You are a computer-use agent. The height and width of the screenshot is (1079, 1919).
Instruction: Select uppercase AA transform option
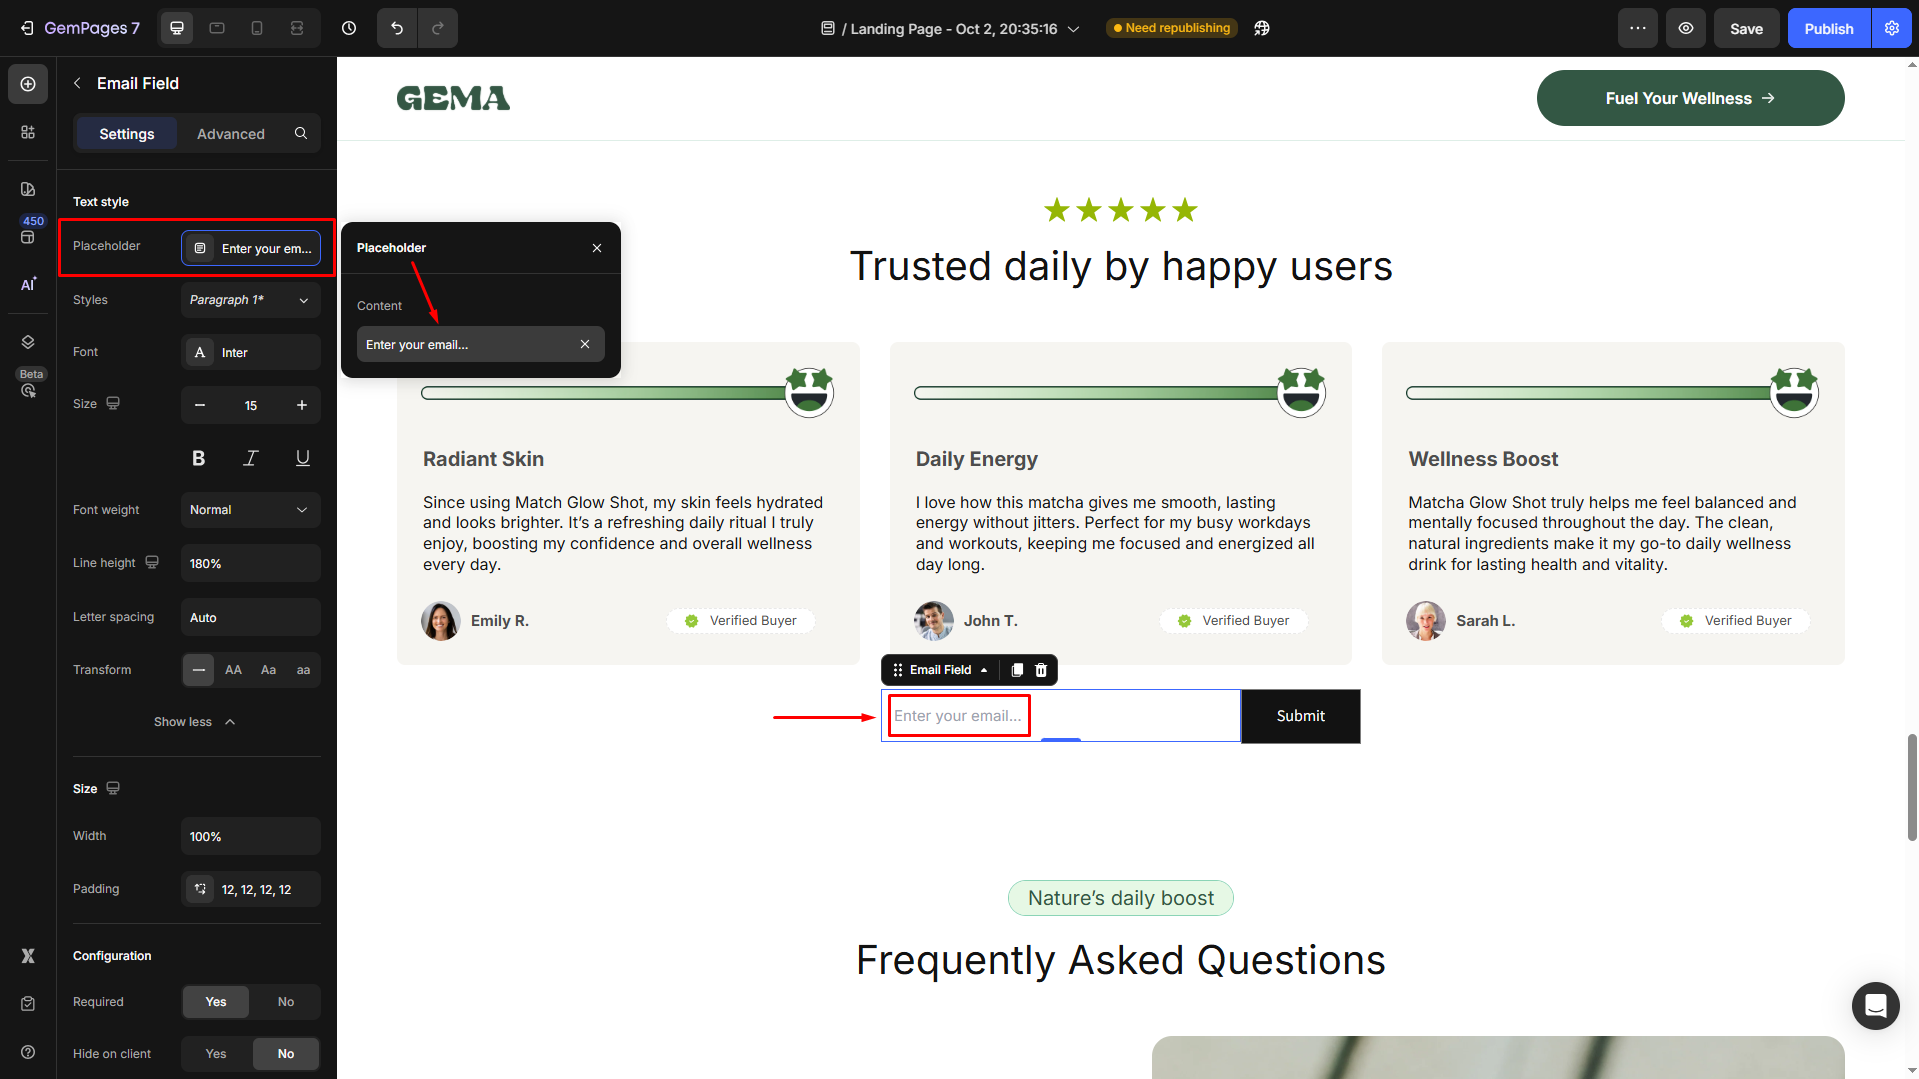[x=233, y=670]
